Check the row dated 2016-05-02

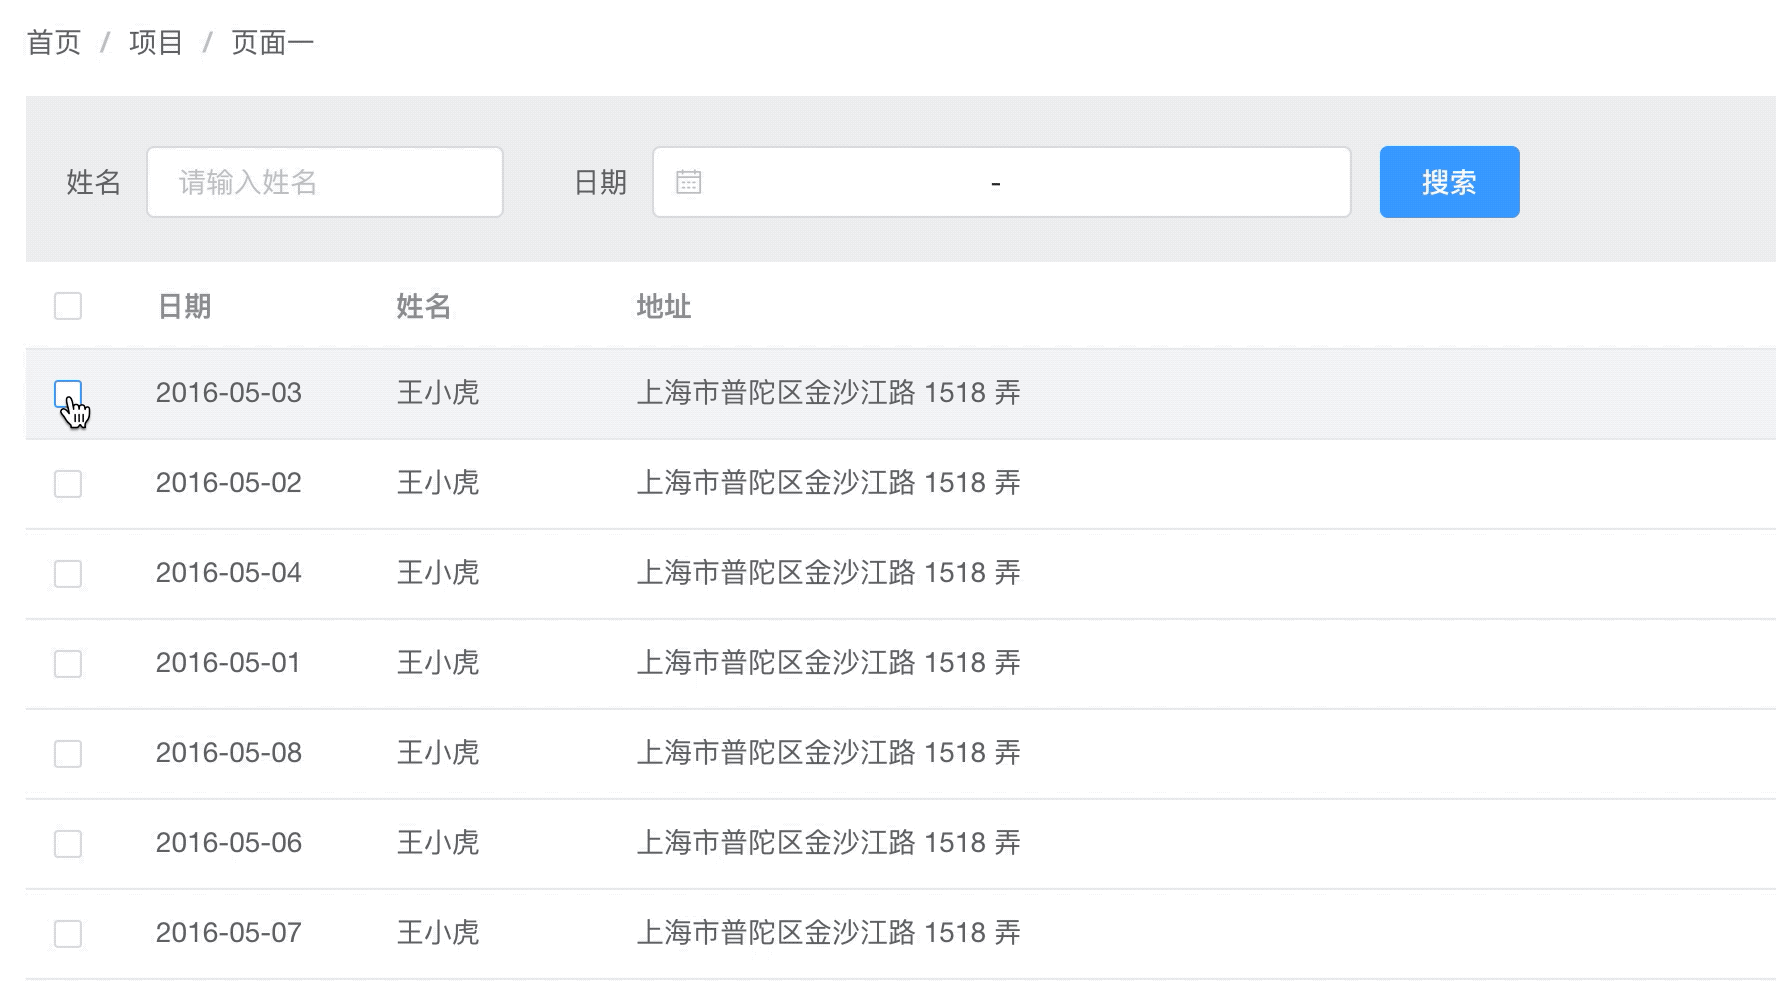tap(68, 484)
